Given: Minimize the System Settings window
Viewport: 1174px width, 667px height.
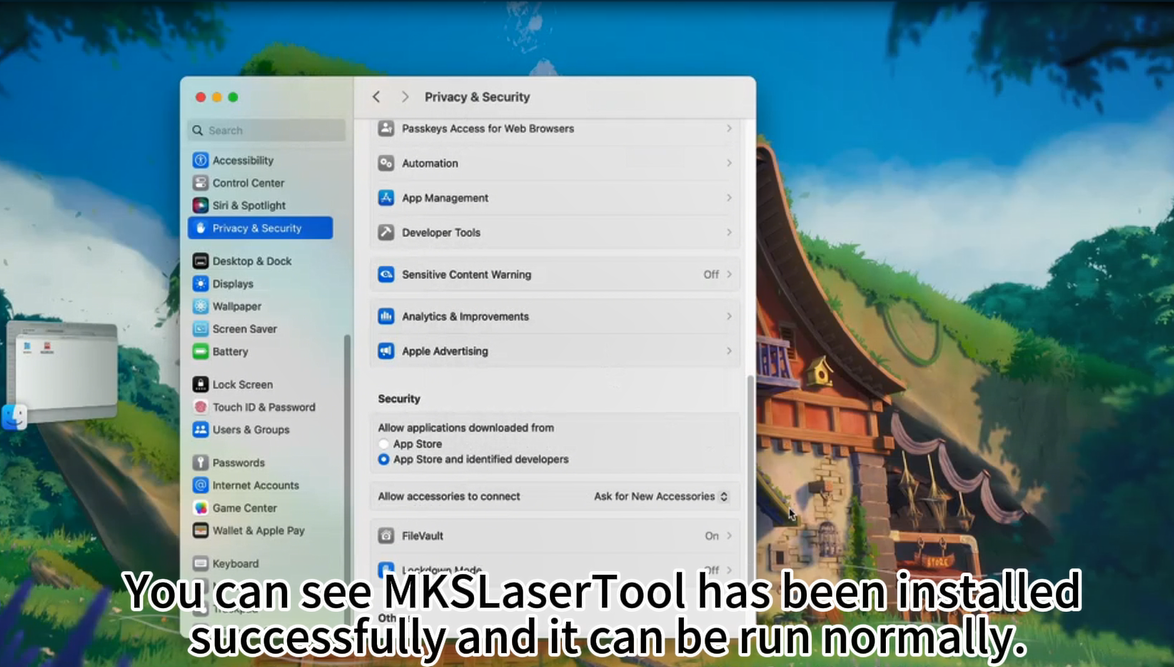Looking at the screenshot, I should tap(217, 97).
